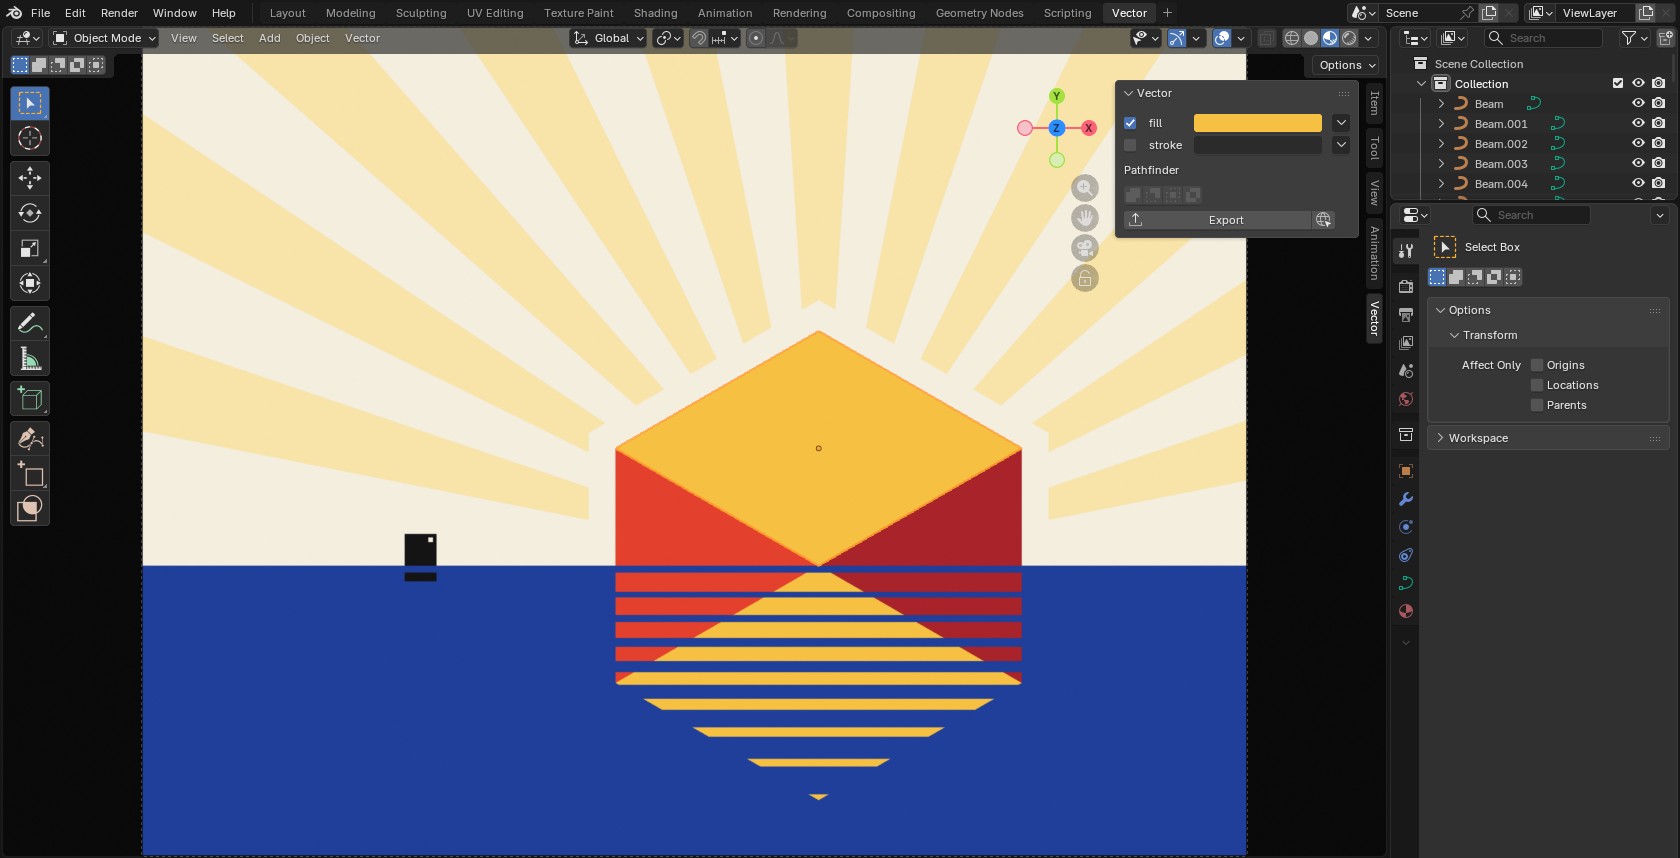Activate the Scale tool
Viewport: 1680px width, 858px height.
[x=30, y=248]
